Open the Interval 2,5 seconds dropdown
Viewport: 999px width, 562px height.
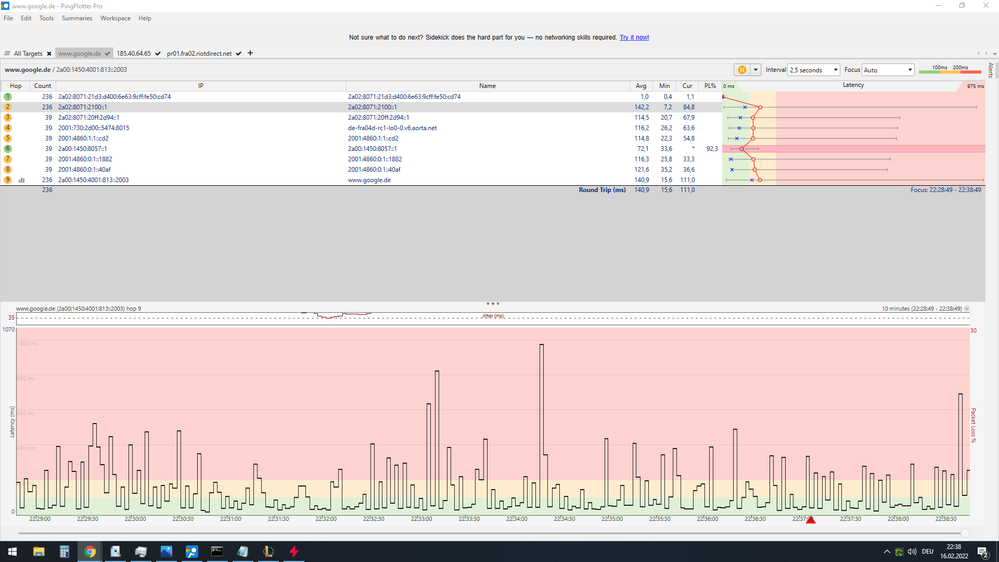click(814, 70)
